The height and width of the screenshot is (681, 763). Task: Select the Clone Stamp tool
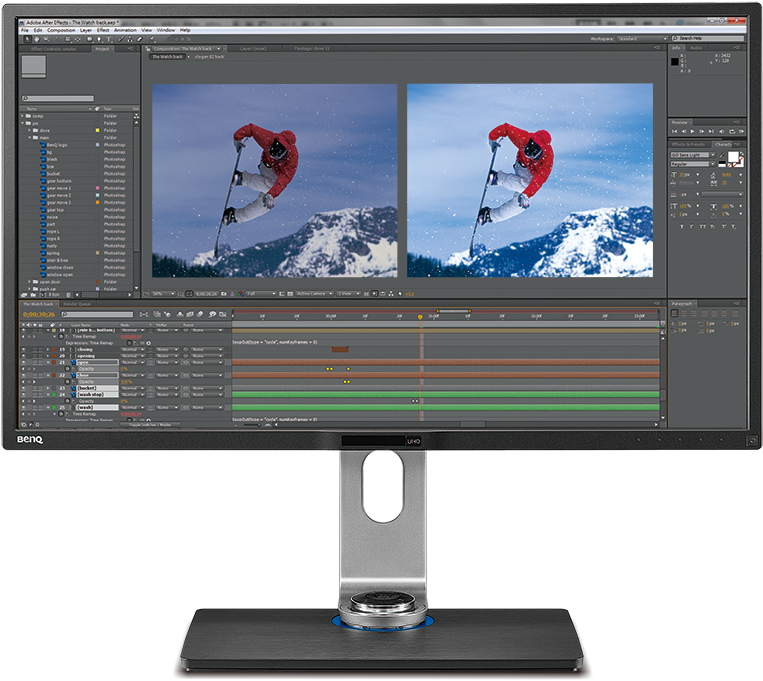[130, 39]
